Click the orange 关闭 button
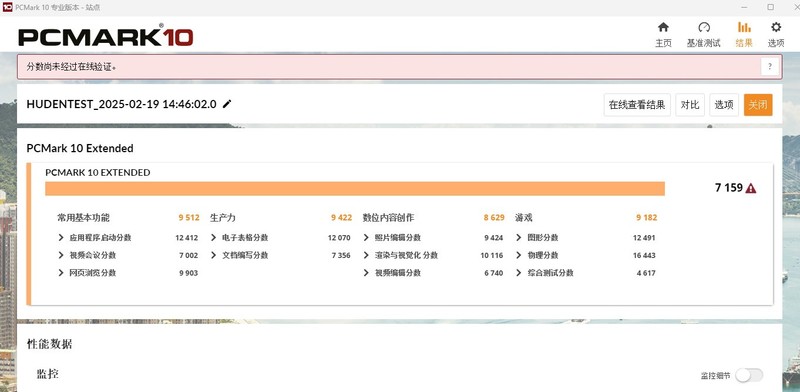 tap(758, 105)
